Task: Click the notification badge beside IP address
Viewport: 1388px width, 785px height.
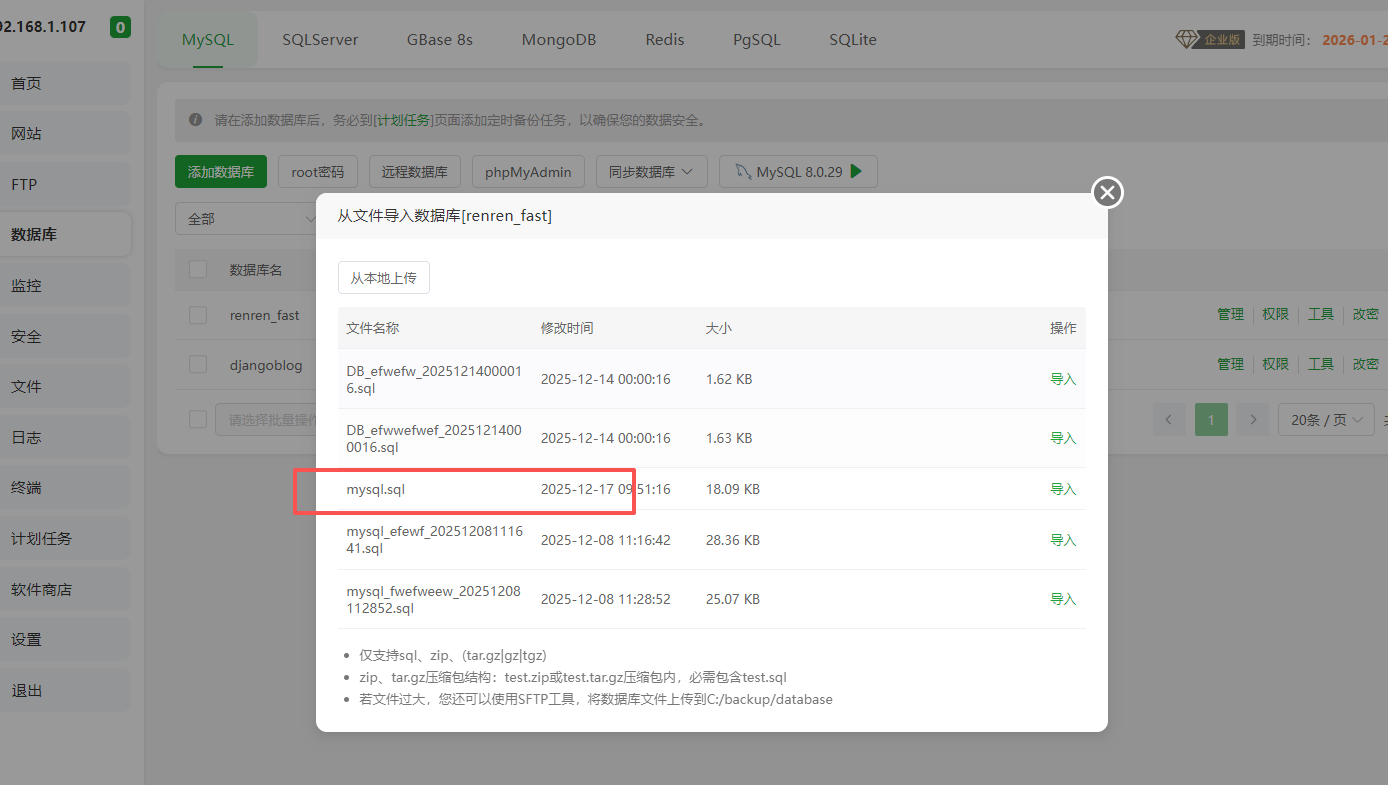Action: coord(119,27)
